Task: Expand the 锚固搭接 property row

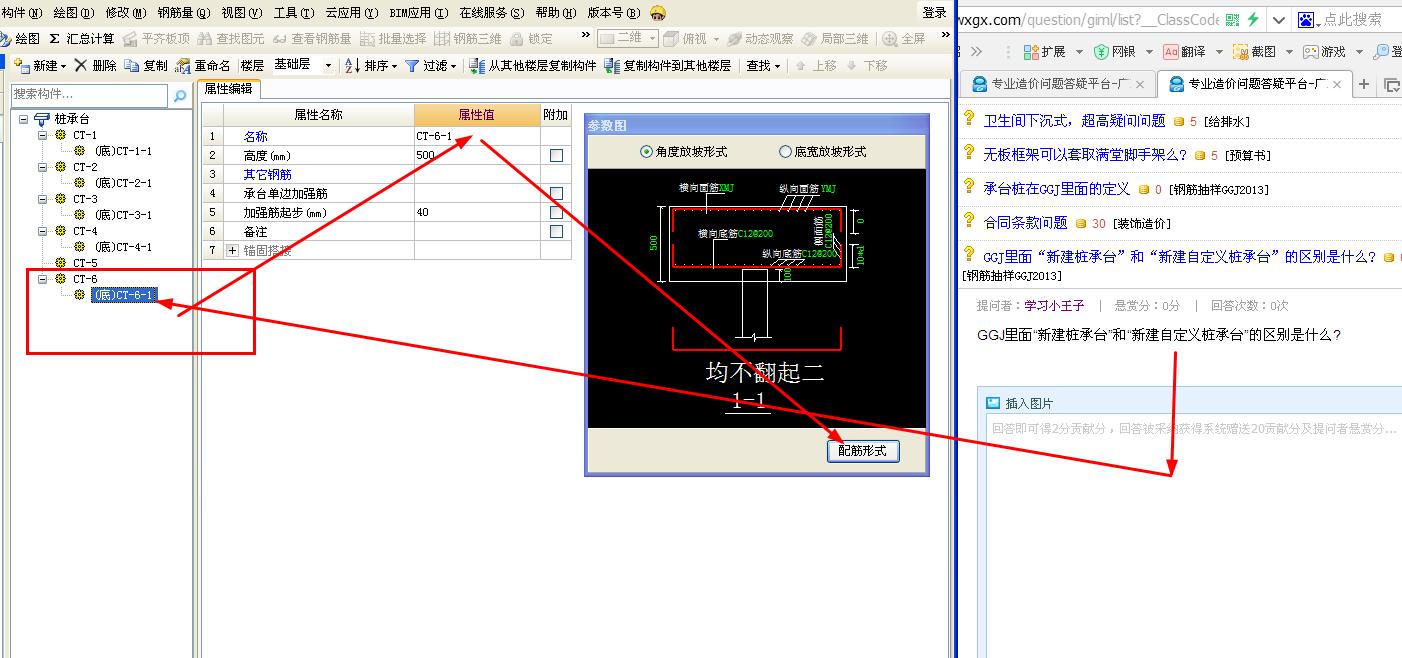Action: click(x=232, y=251)
